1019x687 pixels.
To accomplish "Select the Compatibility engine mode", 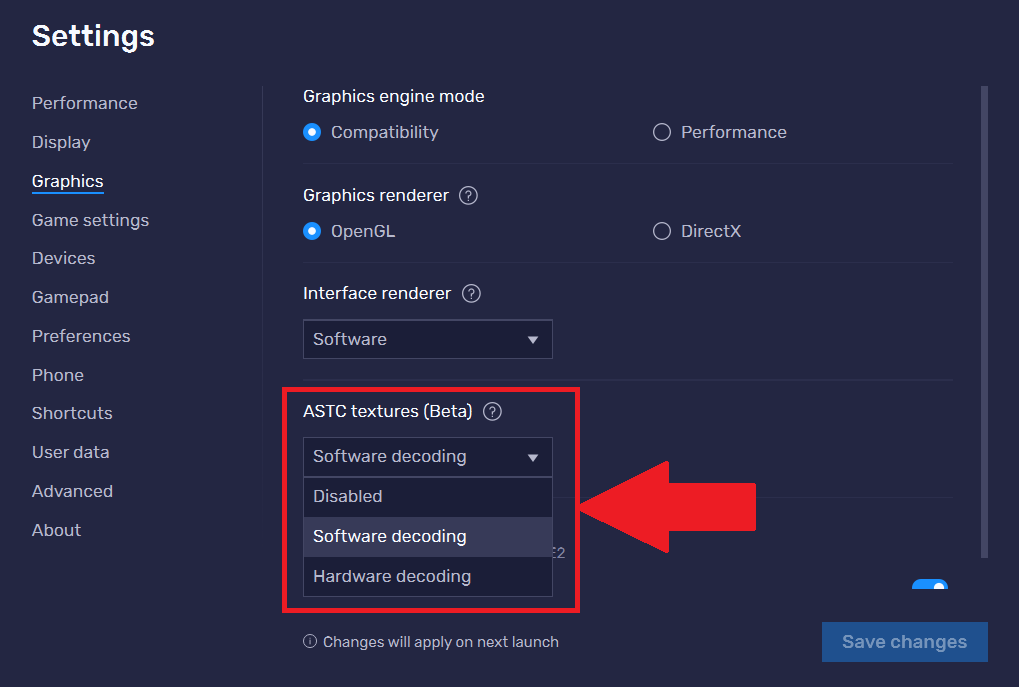I will click(x=311, y=131).
